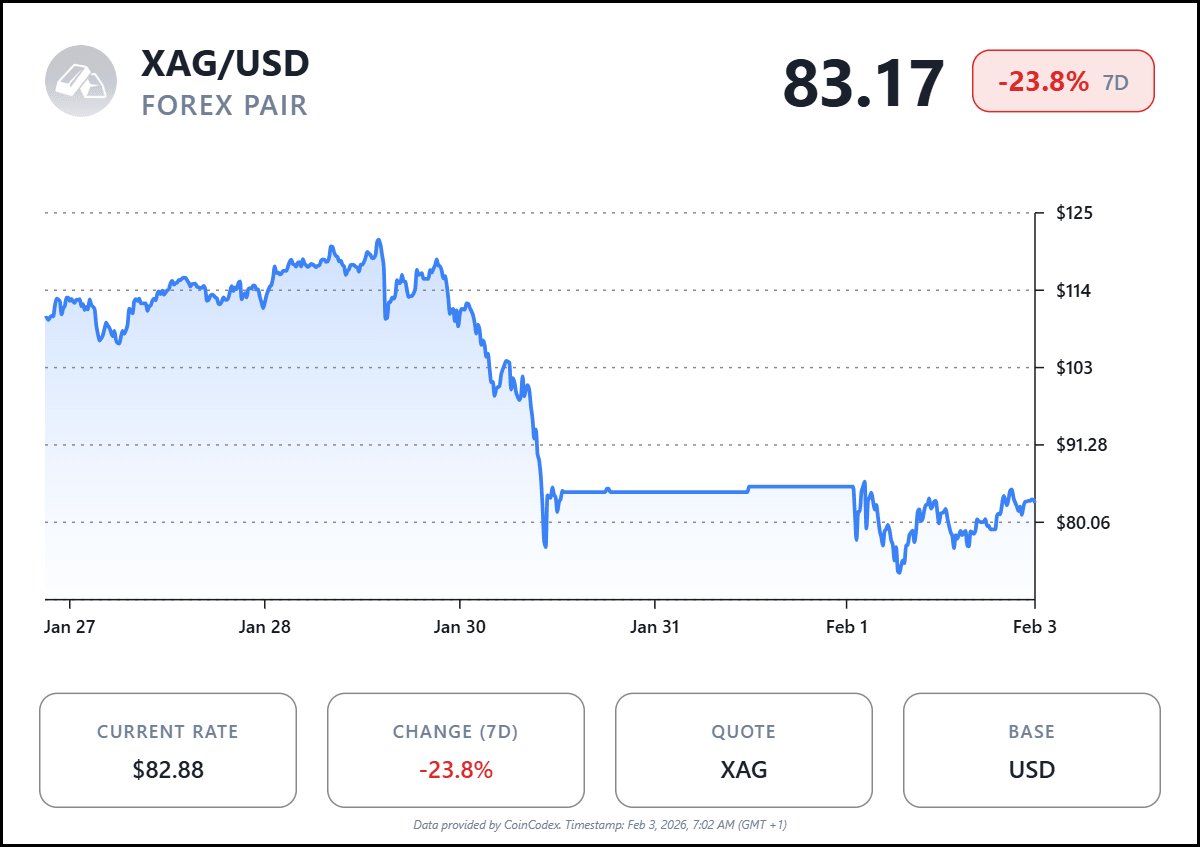Click the Jan 31 date label
The height and width of the screenshot is (847, 1200).
coord(655,628)
